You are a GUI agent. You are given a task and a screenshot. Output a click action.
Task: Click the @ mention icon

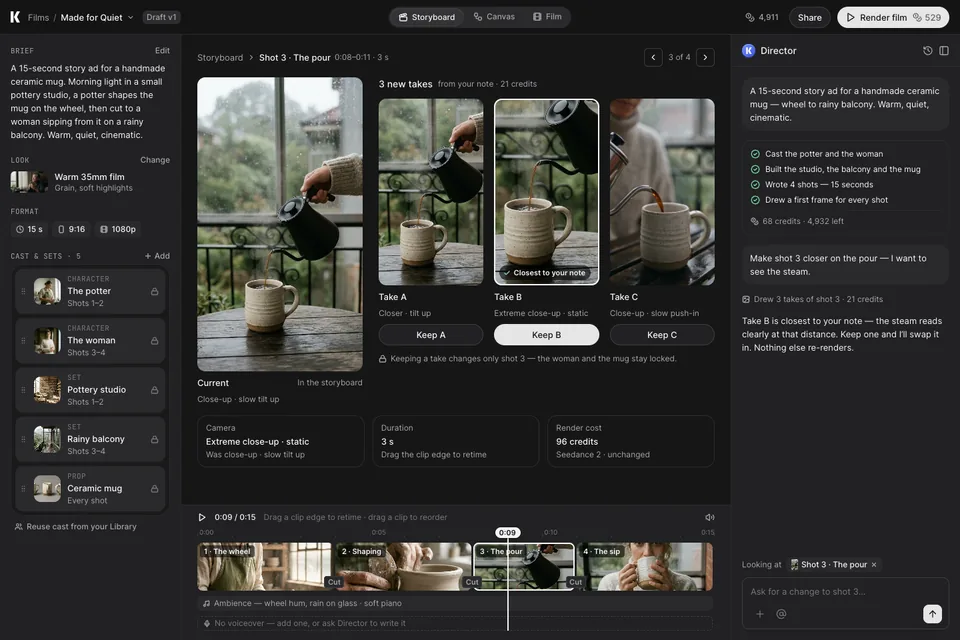(781, 614)
